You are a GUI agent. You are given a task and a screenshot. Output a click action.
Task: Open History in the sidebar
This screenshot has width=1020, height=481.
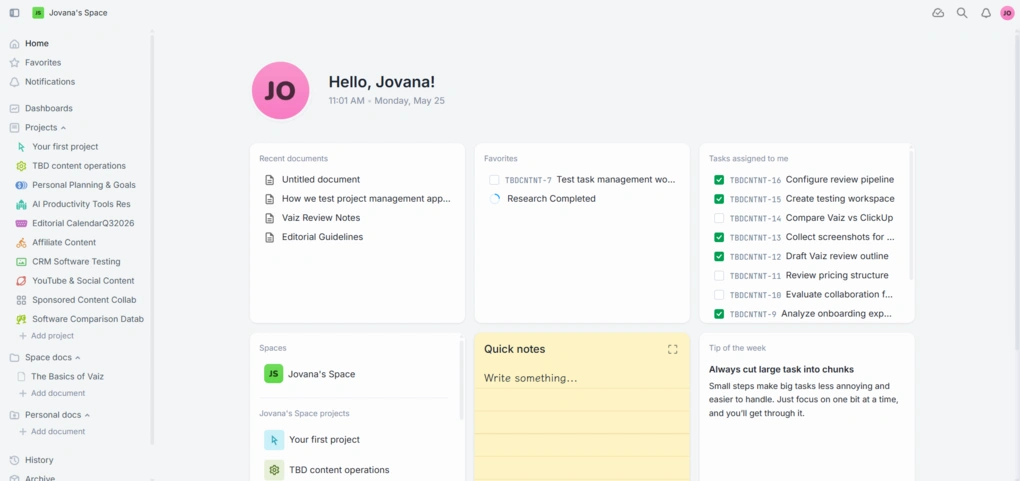[x=39, y=460]
